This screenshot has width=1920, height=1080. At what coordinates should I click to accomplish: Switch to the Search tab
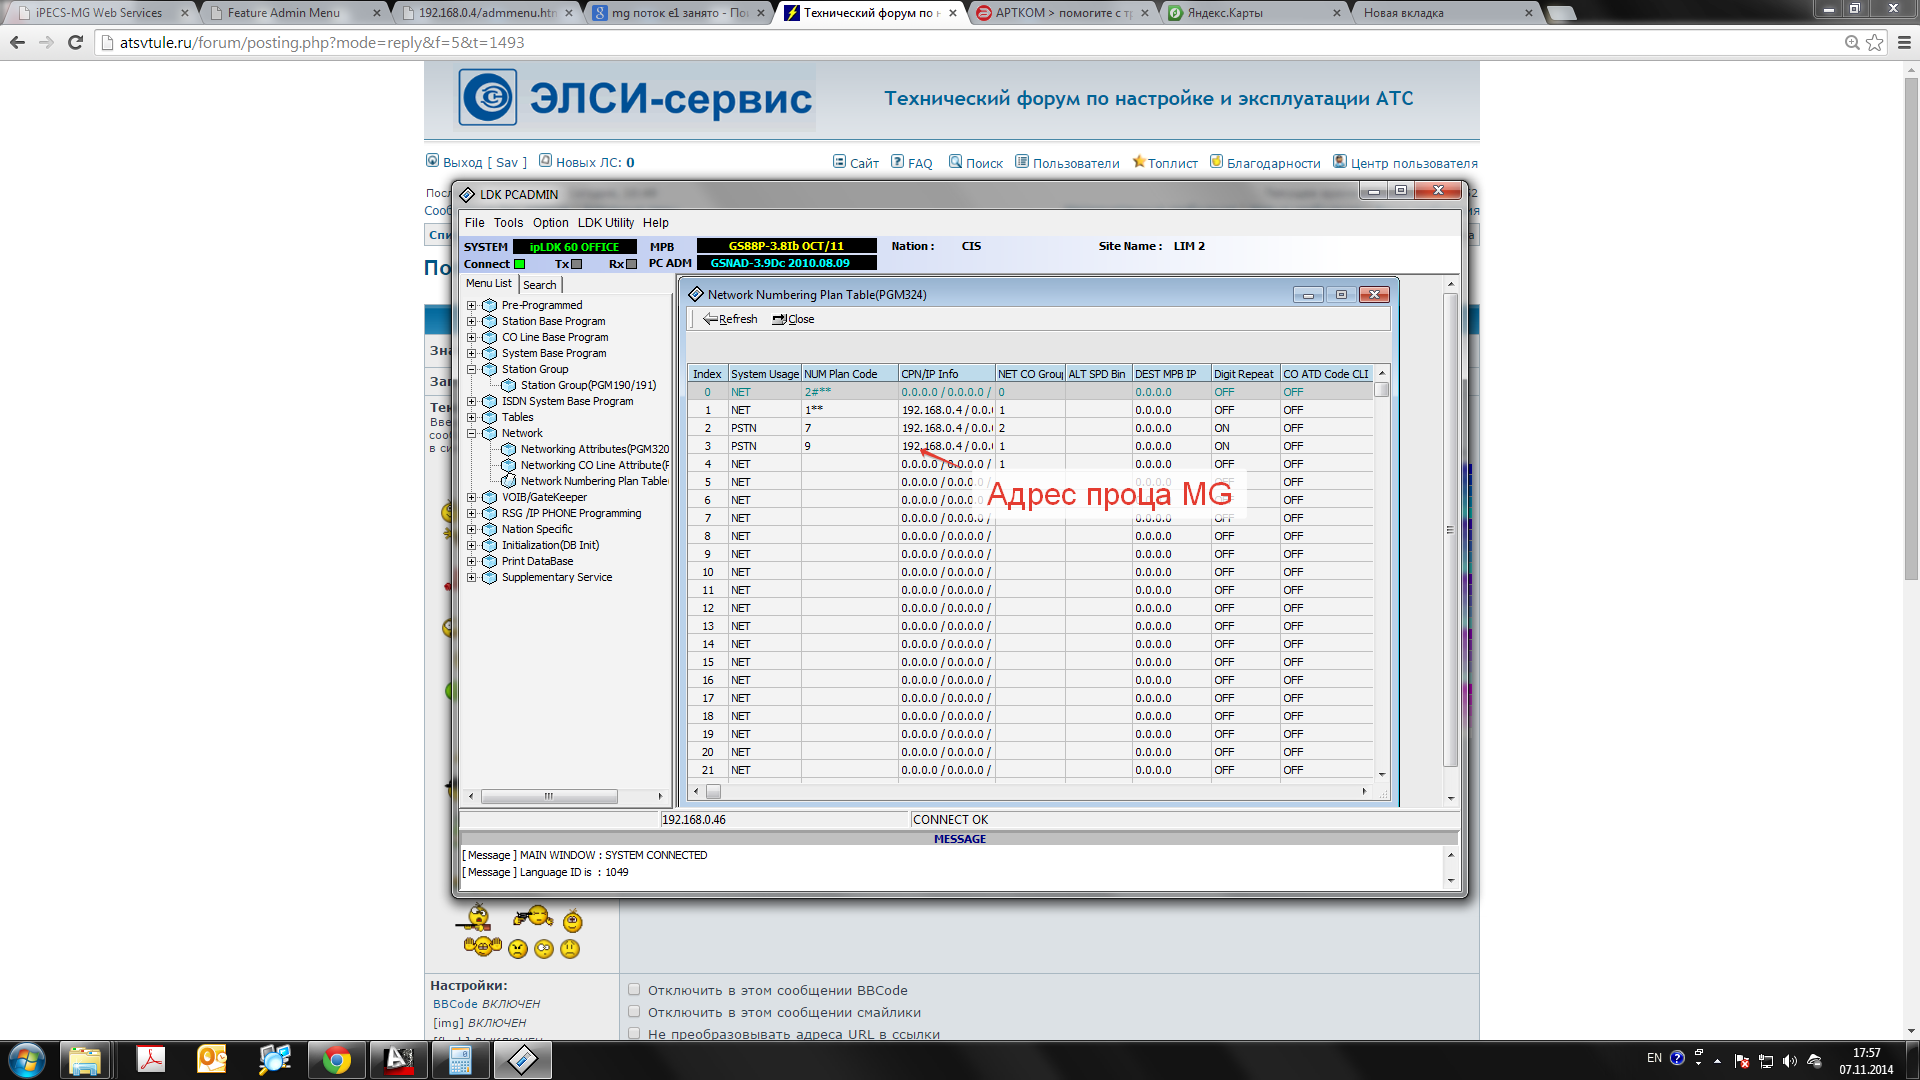click(539, 285)
